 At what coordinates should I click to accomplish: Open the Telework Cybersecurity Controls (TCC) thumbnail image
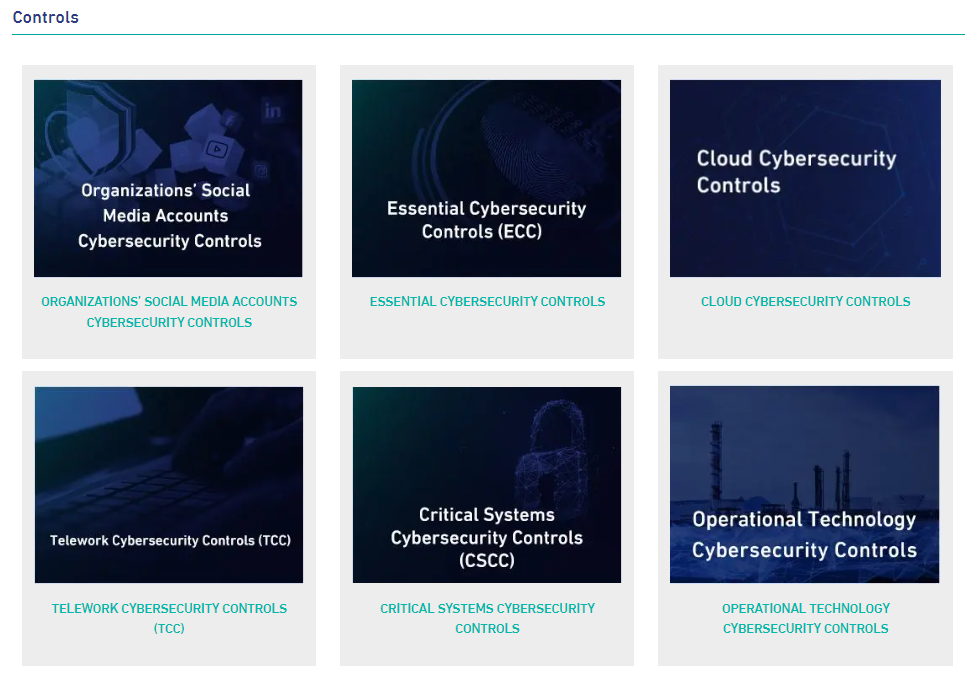tap(169, 485)
